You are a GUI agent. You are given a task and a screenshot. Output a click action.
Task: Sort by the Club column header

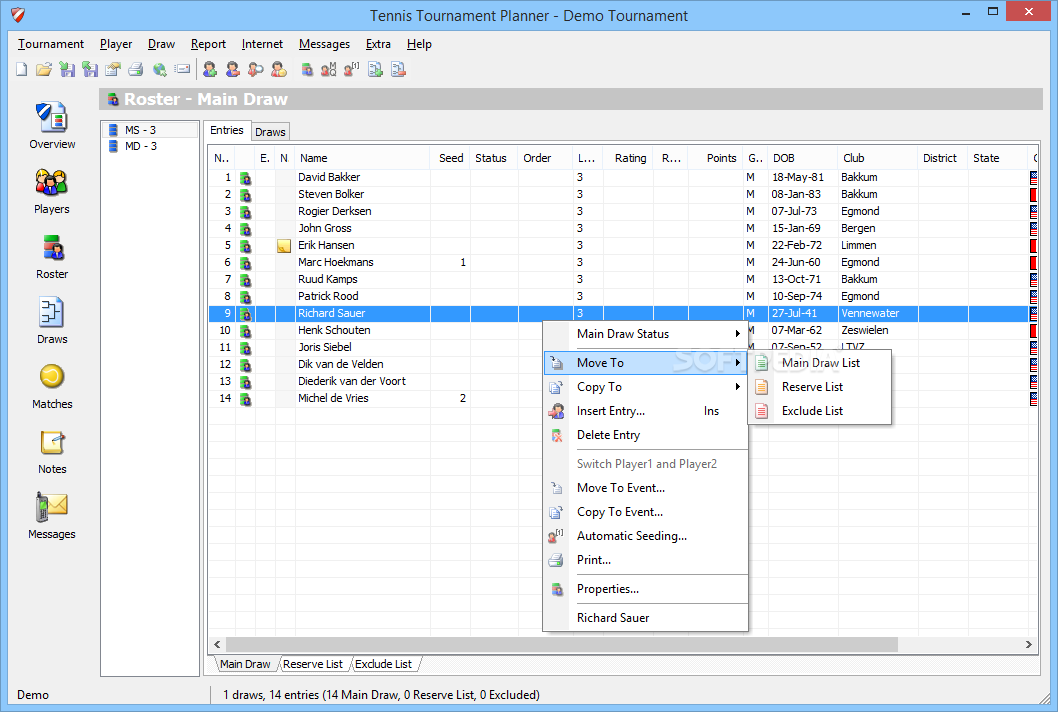[878, 158]
